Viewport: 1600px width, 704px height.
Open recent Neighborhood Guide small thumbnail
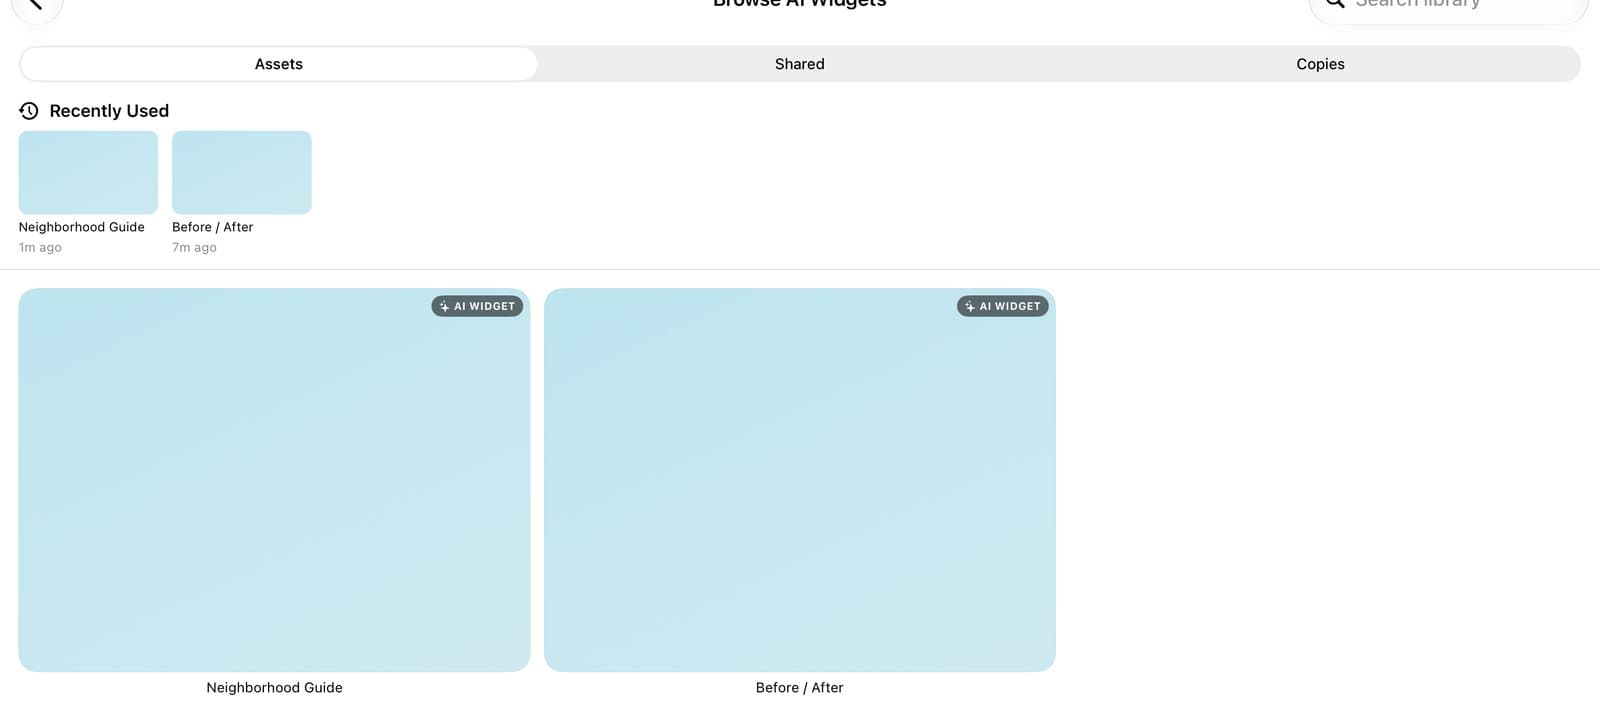point(88,172)
